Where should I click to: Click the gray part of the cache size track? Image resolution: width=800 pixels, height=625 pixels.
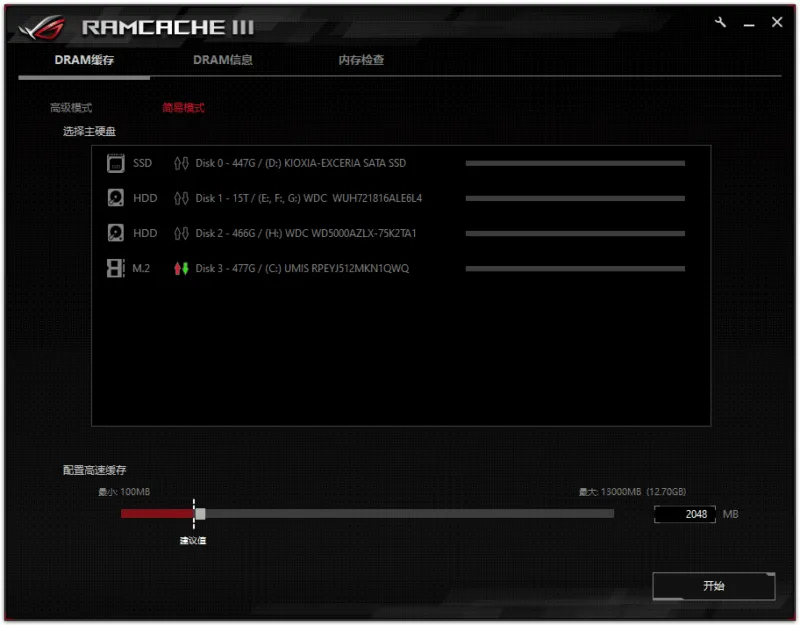(x=410, y=514)
